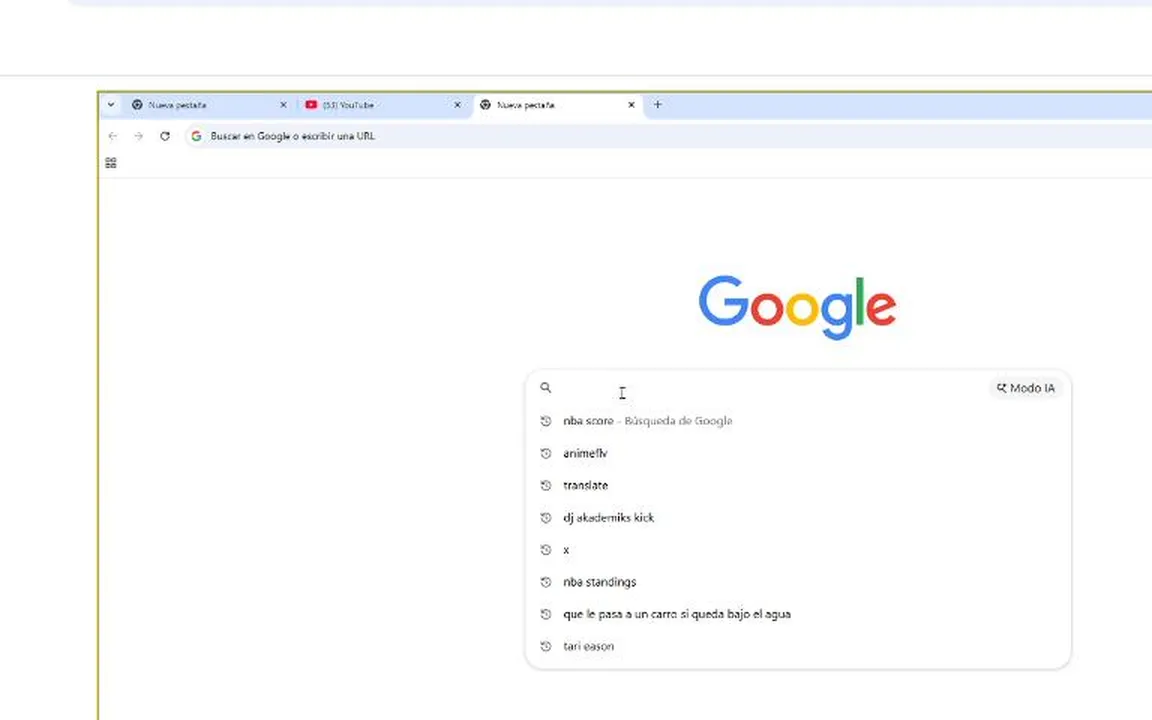
Task: Choose the 'animeflv' suggestion
Action: (585, 453)
